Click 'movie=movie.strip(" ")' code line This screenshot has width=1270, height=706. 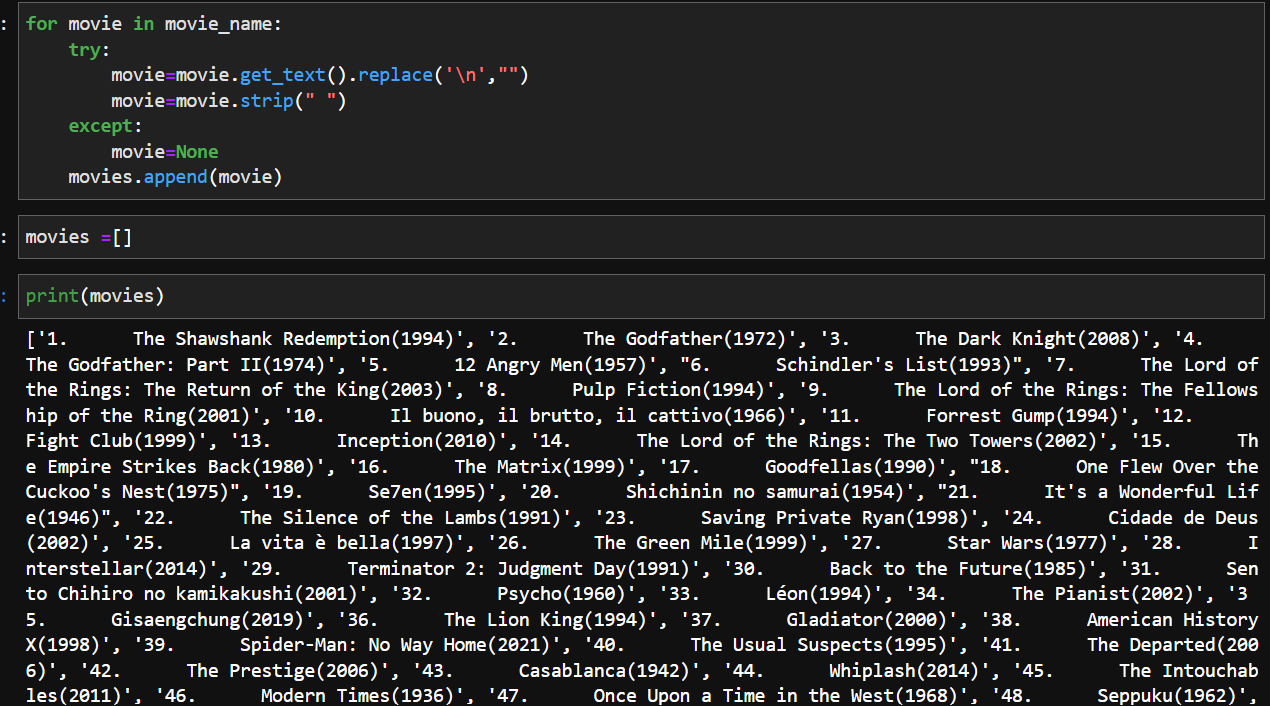228,100
